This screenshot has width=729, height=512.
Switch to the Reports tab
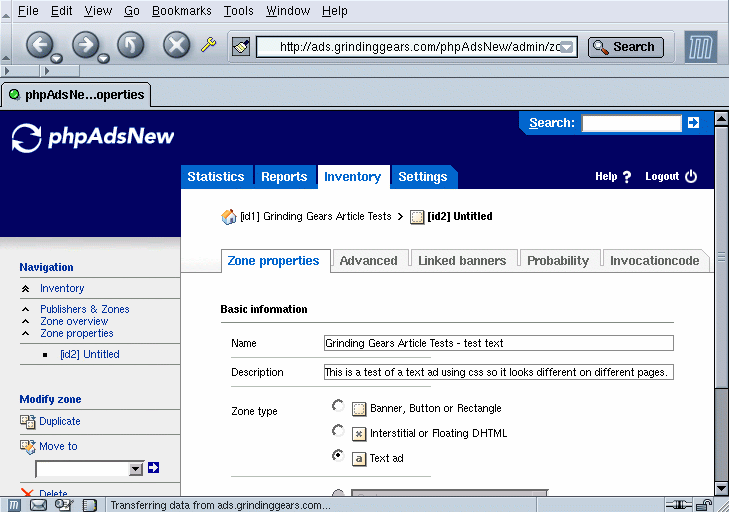click(284, 177)
